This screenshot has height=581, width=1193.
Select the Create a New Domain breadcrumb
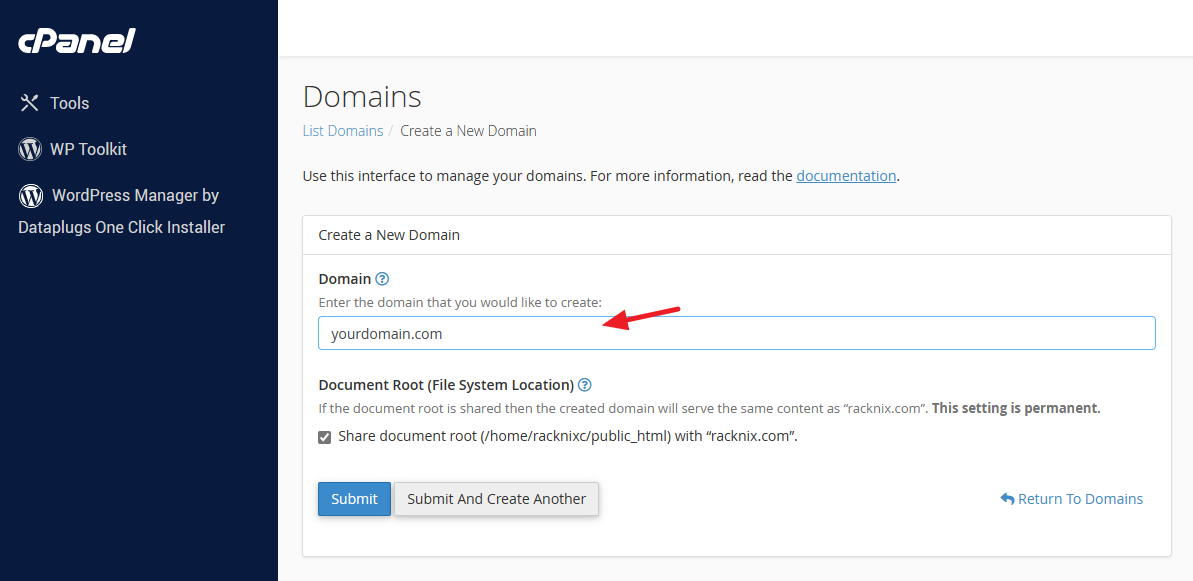pyautogui.click(x=468, y=130)
